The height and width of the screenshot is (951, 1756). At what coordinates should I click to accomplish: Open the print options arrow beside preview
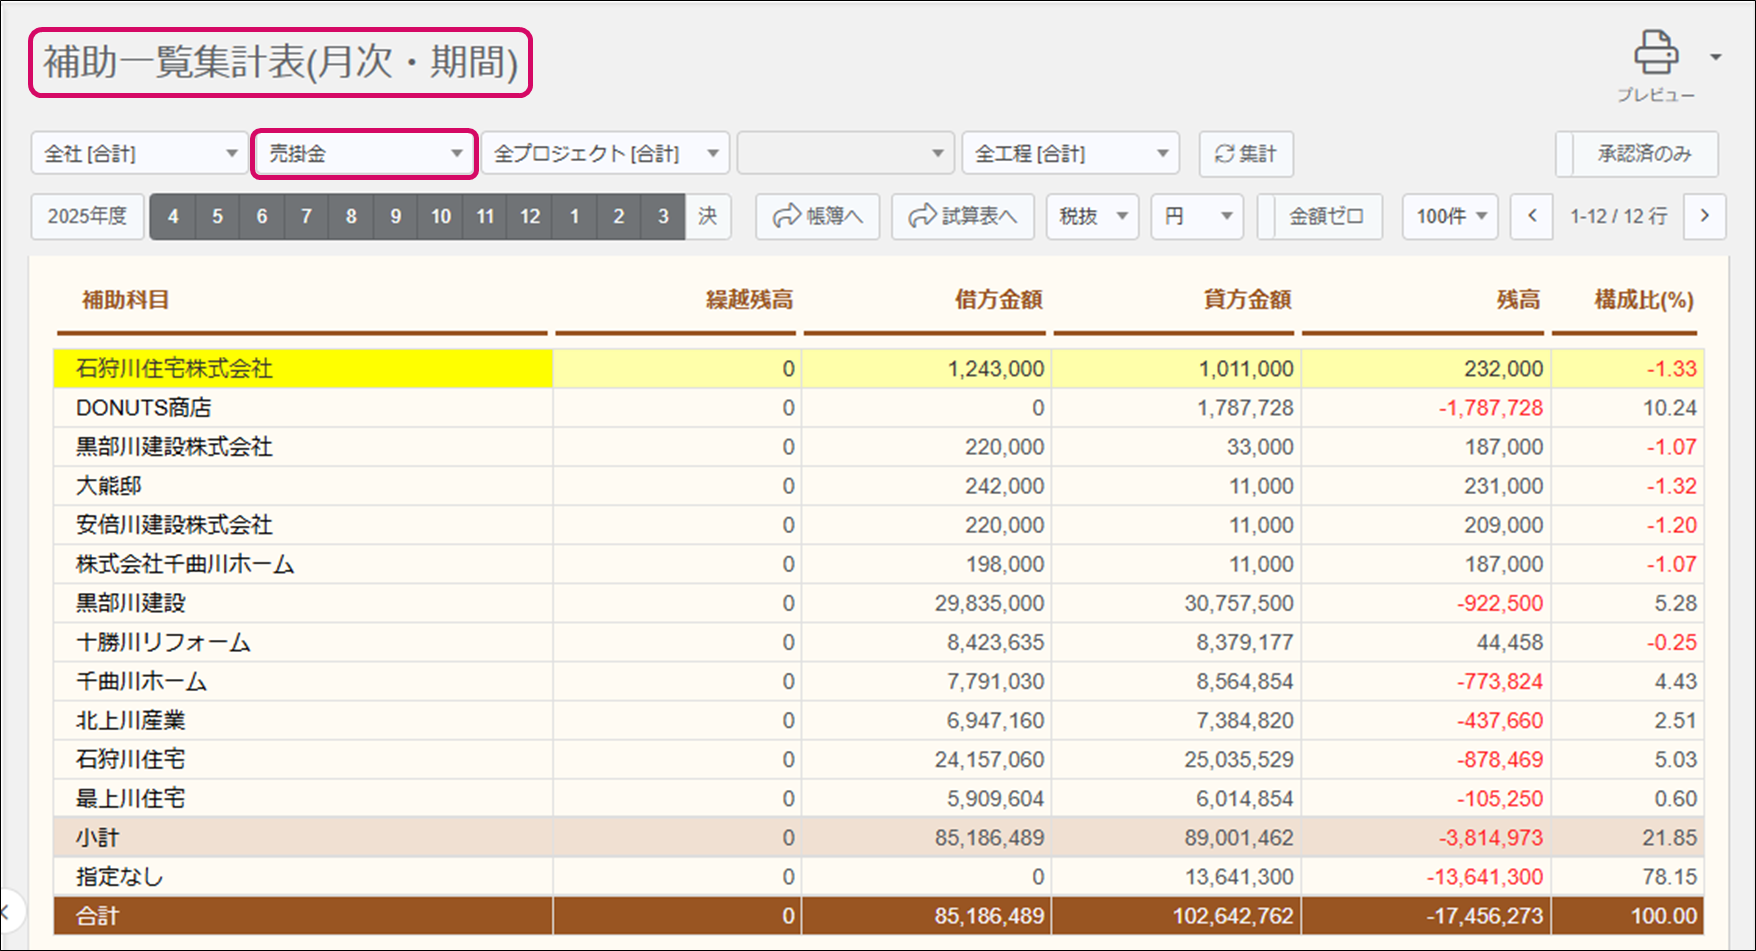point(1715,57)
